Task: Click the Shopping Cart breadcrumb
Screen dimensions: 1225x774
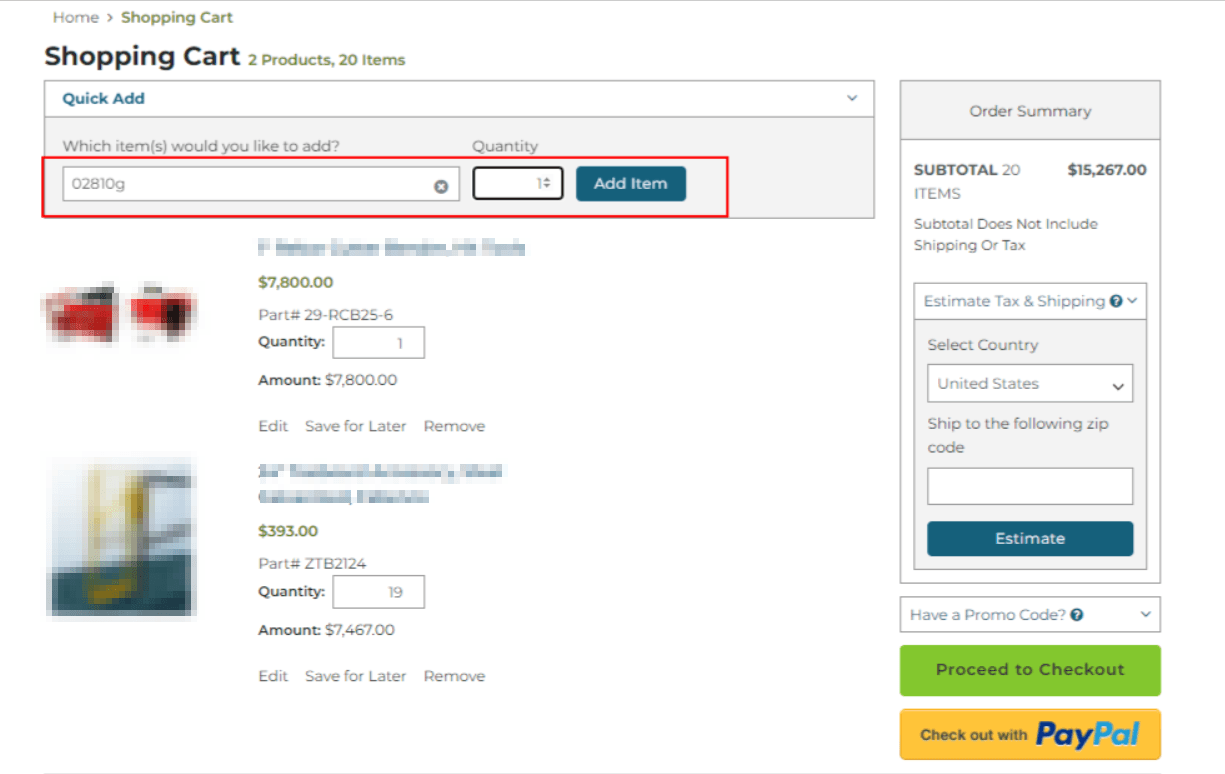Action: 176,17
